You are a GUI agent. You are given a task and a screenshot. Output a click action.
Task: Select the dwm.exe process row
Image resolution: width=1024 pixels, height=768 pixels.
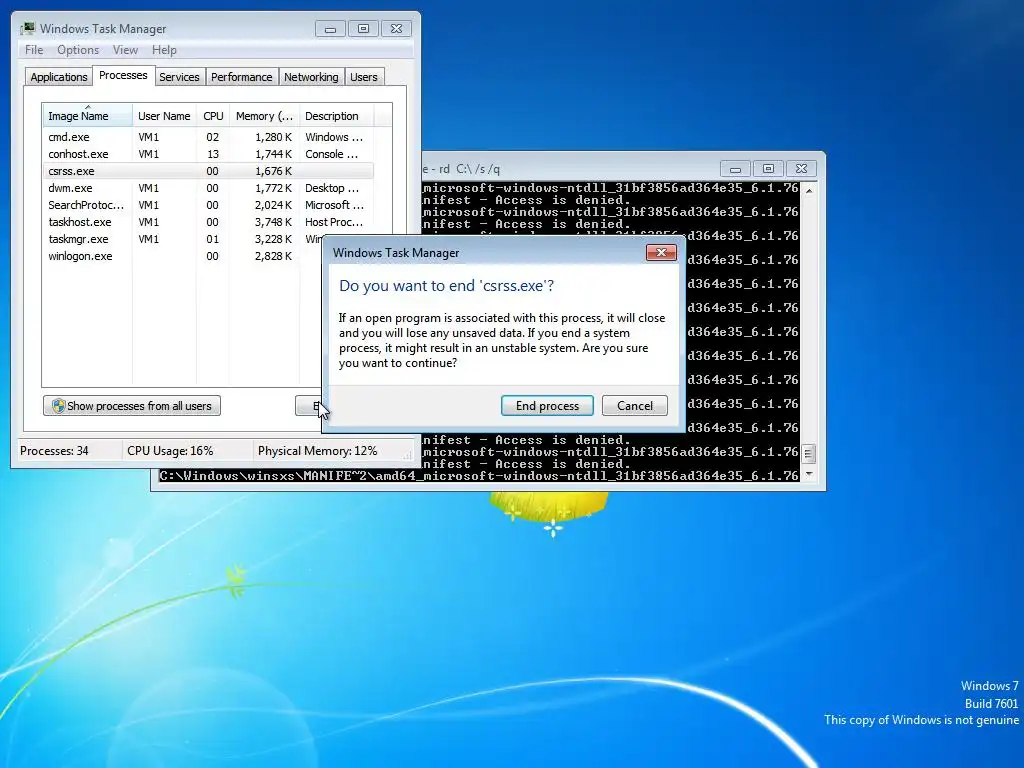[208, 188]
